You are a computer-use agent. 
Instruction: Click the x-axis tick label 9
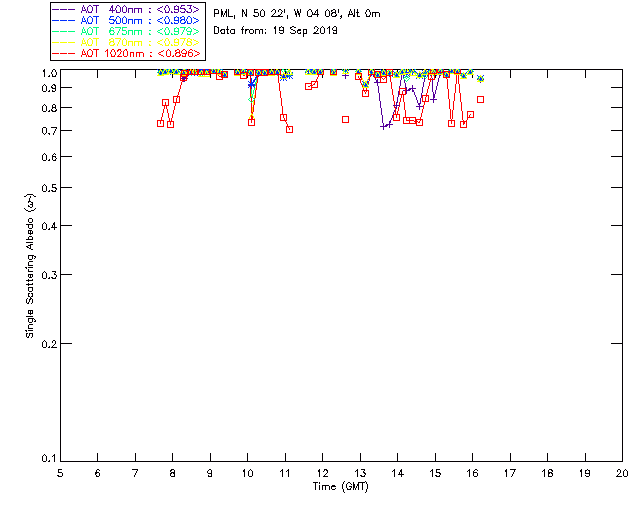point(210,473)
